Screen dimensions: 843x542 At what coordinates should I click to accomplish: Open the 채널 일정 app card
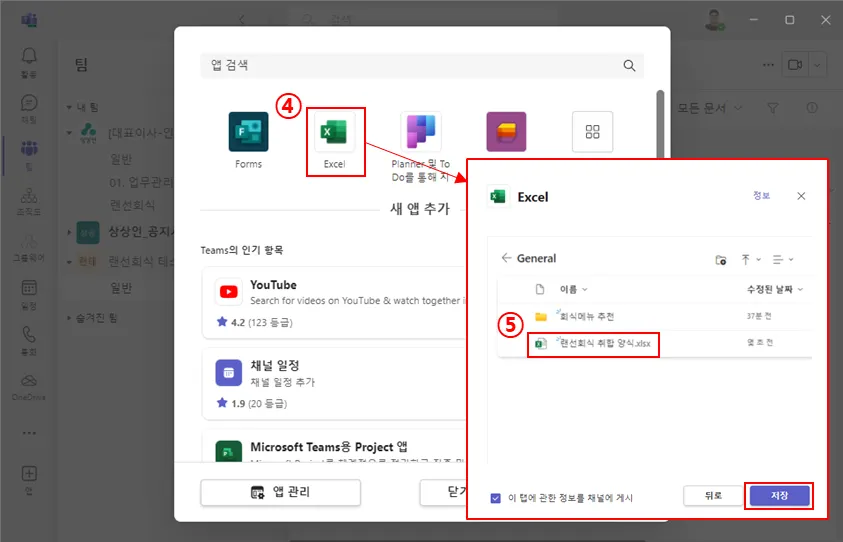pos(333,383)
